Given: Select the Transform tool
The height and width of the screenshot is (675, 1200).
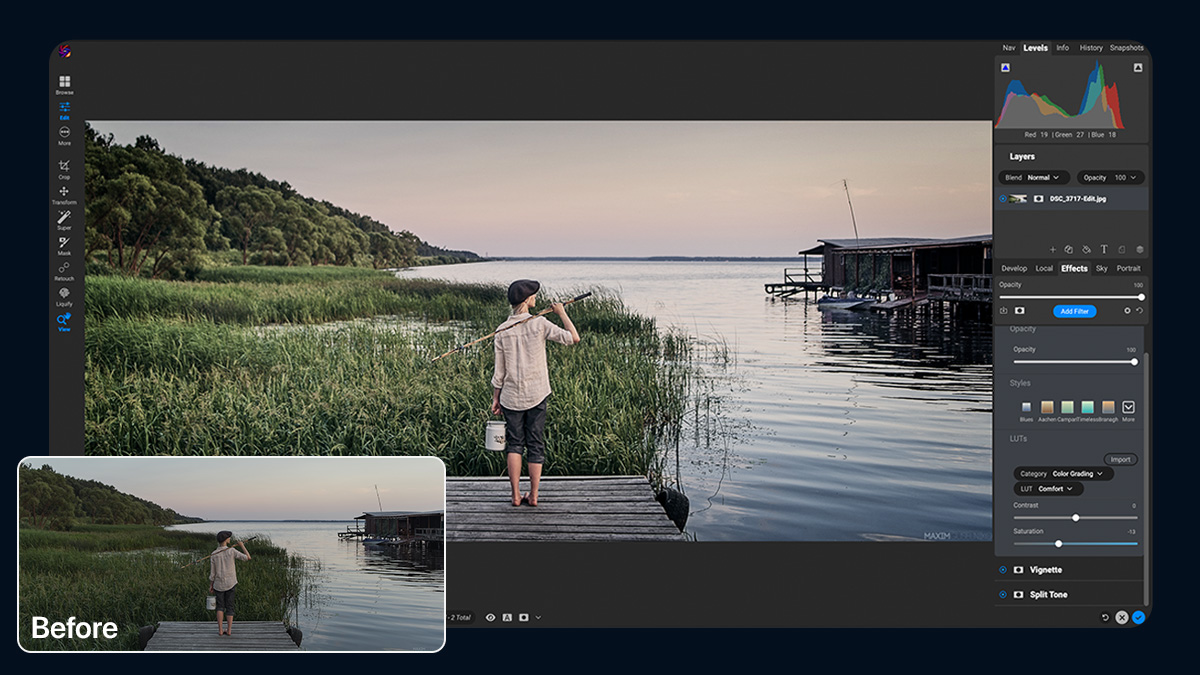Looking at the screenshot, I should tap(64, 194).
